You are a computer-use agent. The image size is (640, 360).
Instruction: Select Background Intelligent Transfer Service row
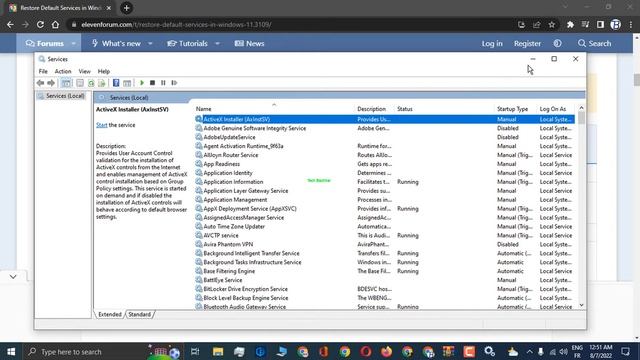384,253
